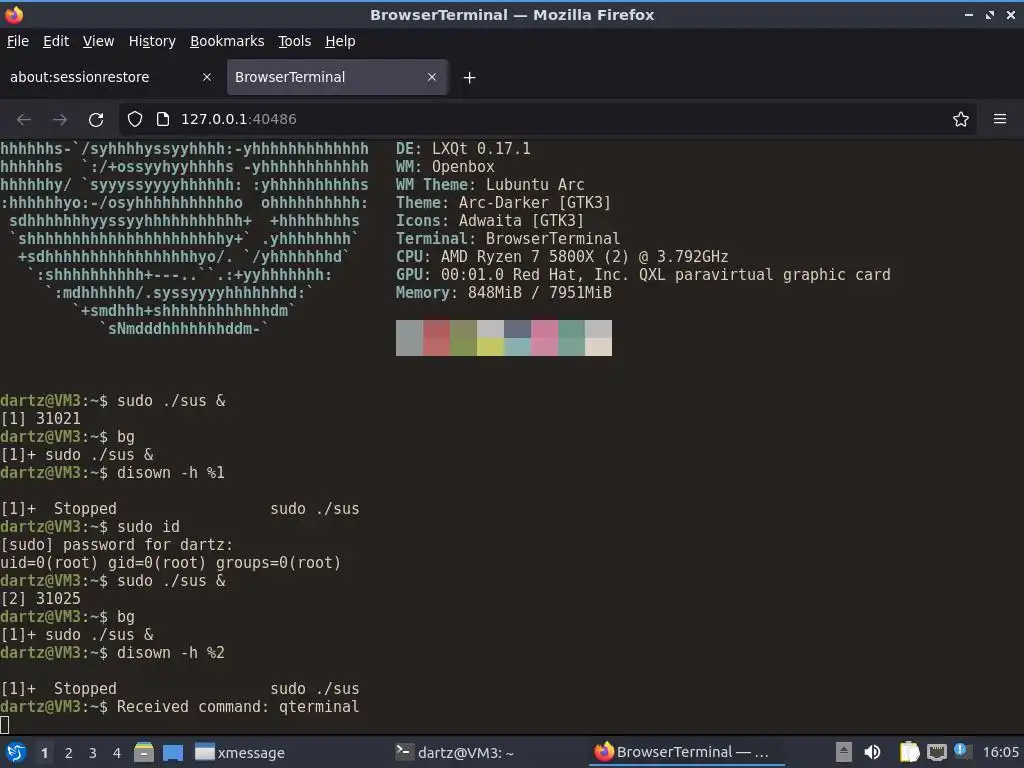Image resolution: width=1024 pixels, height=768 pixels.
Task: Switch to workspace 3 in the pager
Action: tap(93, 753)
